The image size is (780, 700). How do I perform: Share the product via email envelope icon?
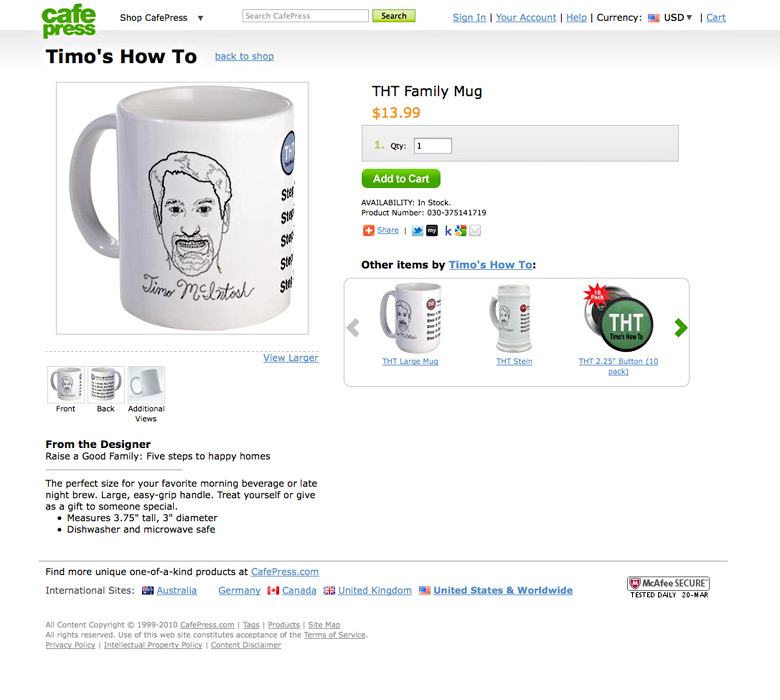(475, 231)
